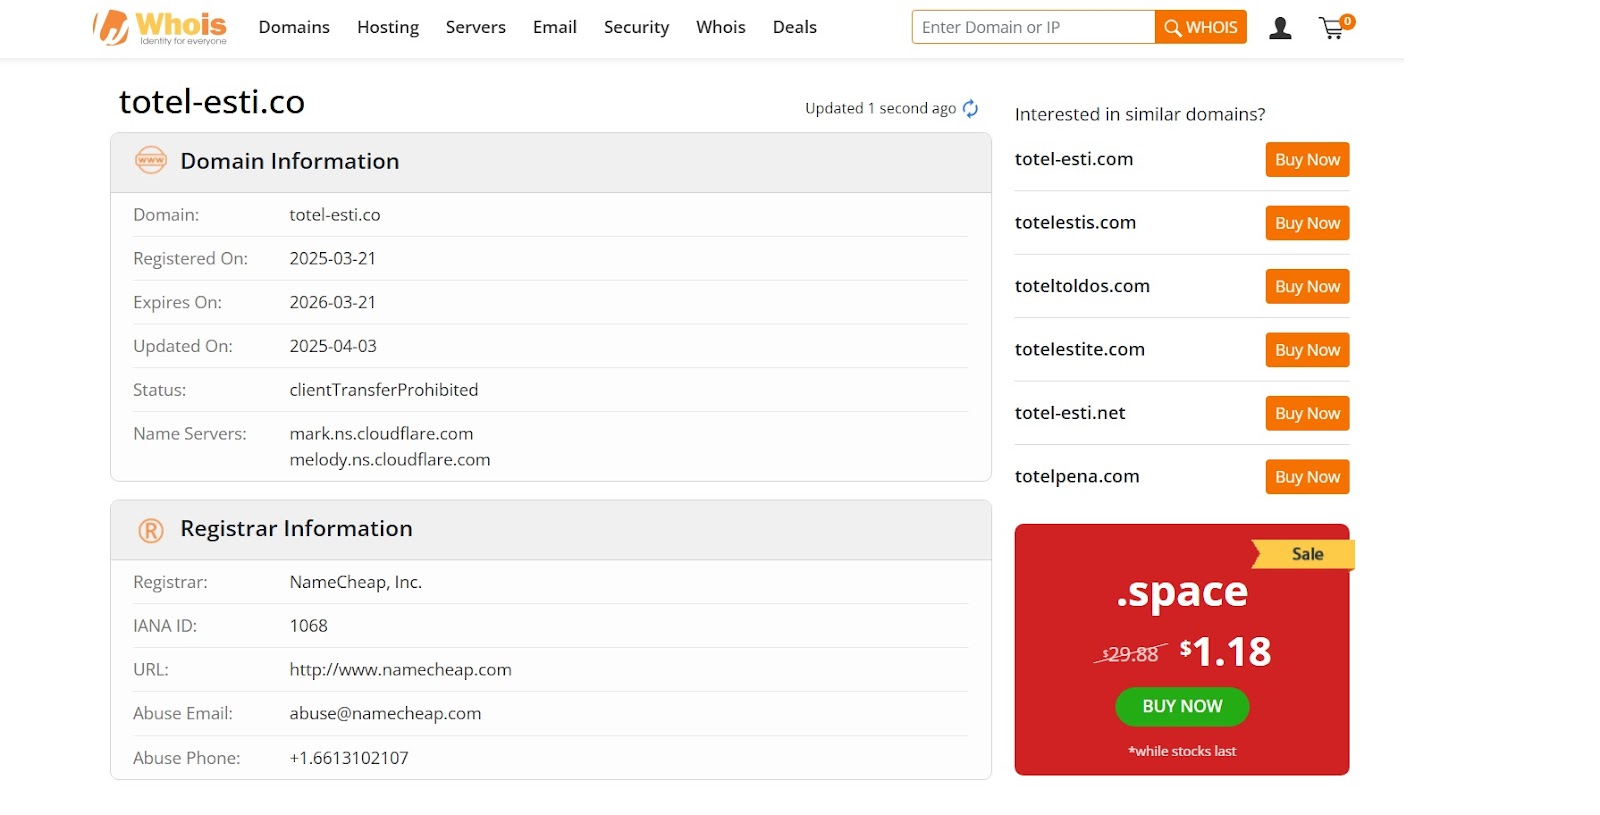The width and height of the screenshot is (1600, 815).
Task: Select the Registered On date 2025-03-21
Action: (x=333, y=258)
